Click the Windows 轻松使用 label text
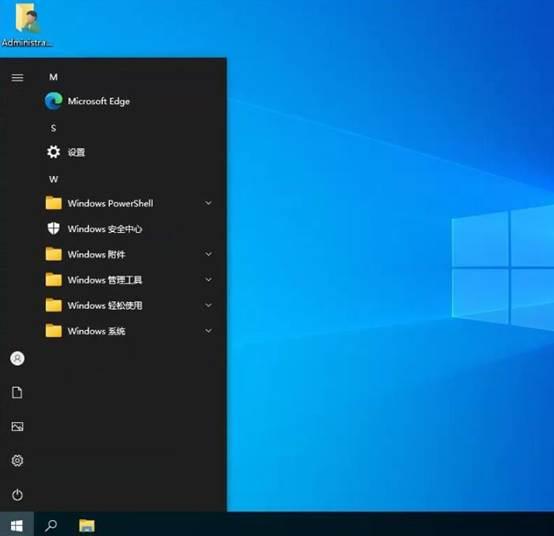The image size is (554, 536). (105, 305)
